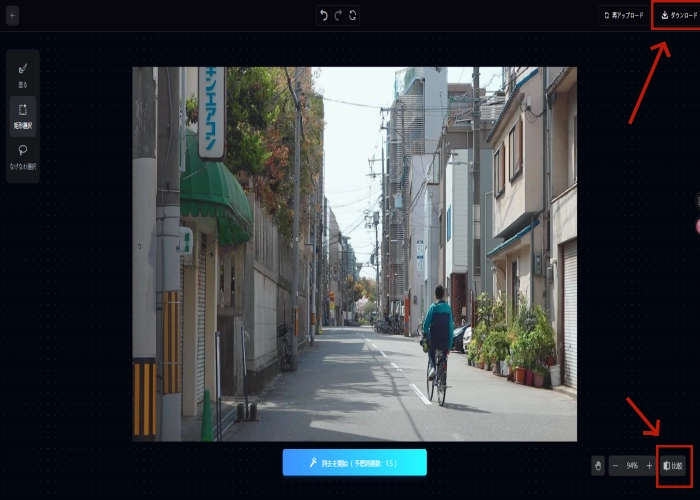The image size is (700, 500).
Task: Download the result with ダウンロード
Action: point(679,16)
